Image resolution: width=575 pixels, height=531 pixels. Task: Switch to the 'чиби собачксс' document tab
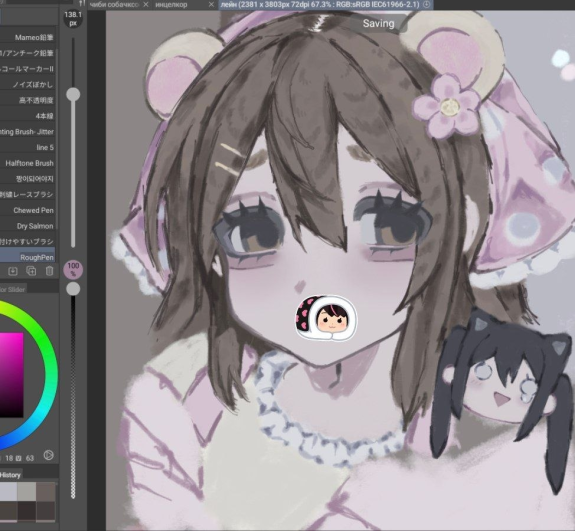pyautogui.click(x=114, y=5)
